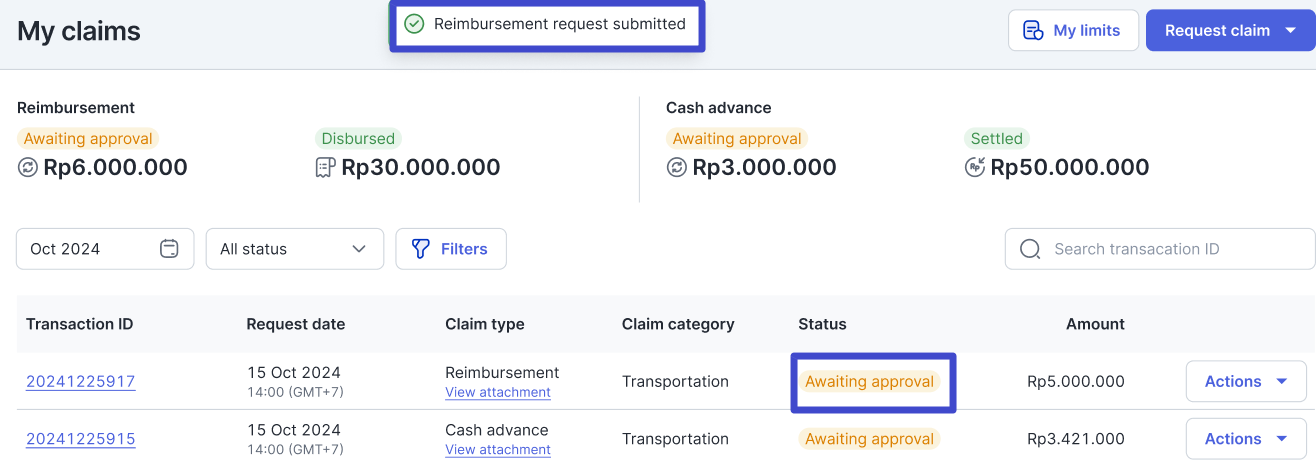
Task: Open transaction 20241225915 link
Action: [x=81, y=439]
